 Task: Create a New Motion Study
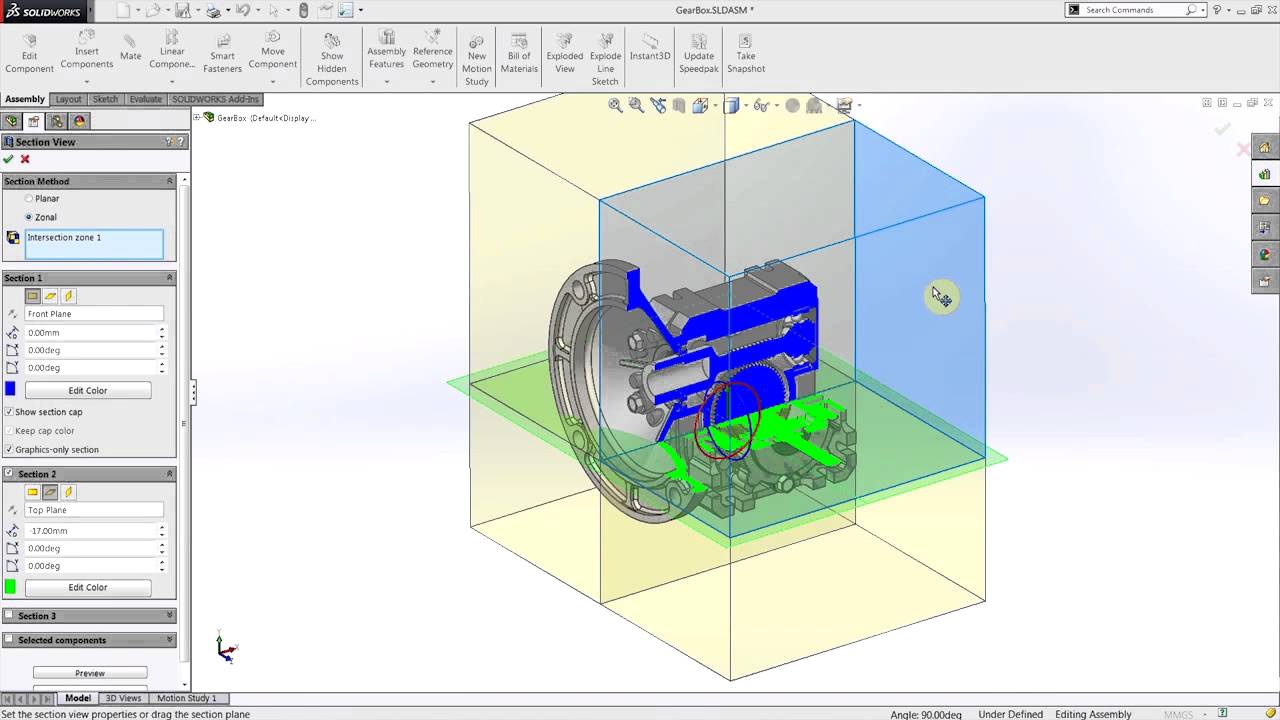(477, 59)
